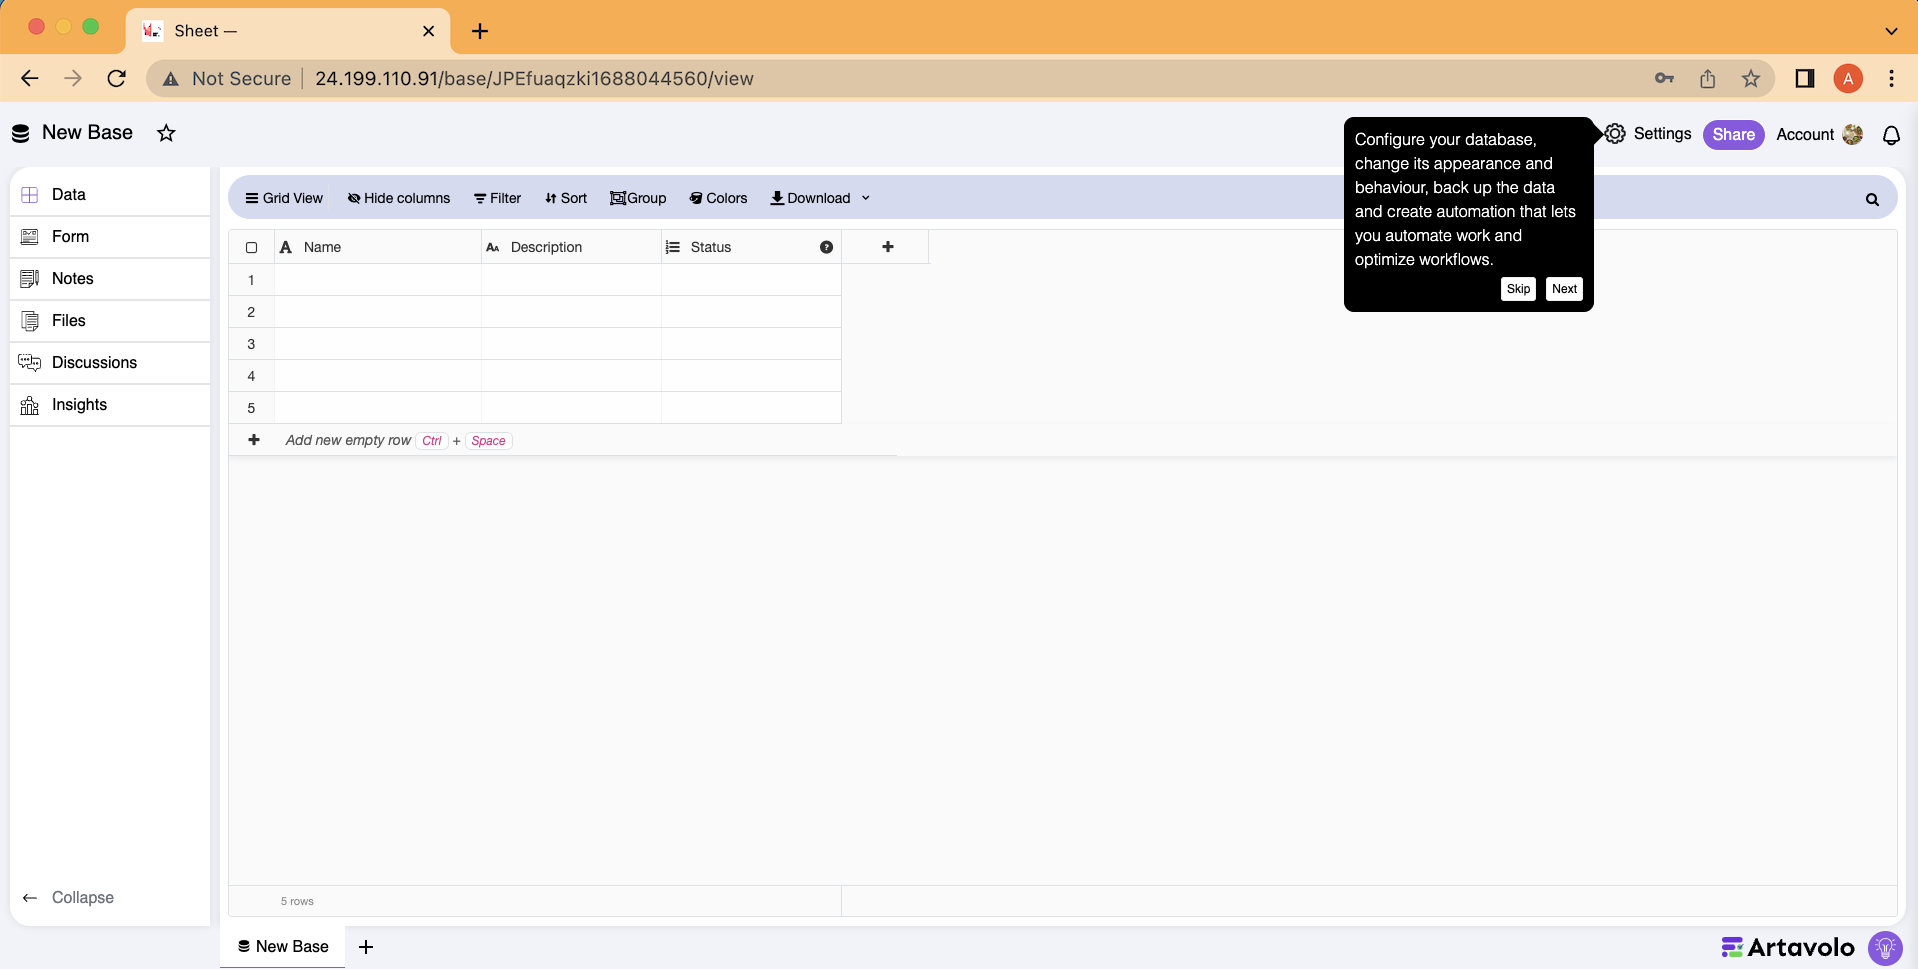Open notifications bell

tap(1891, 135)
